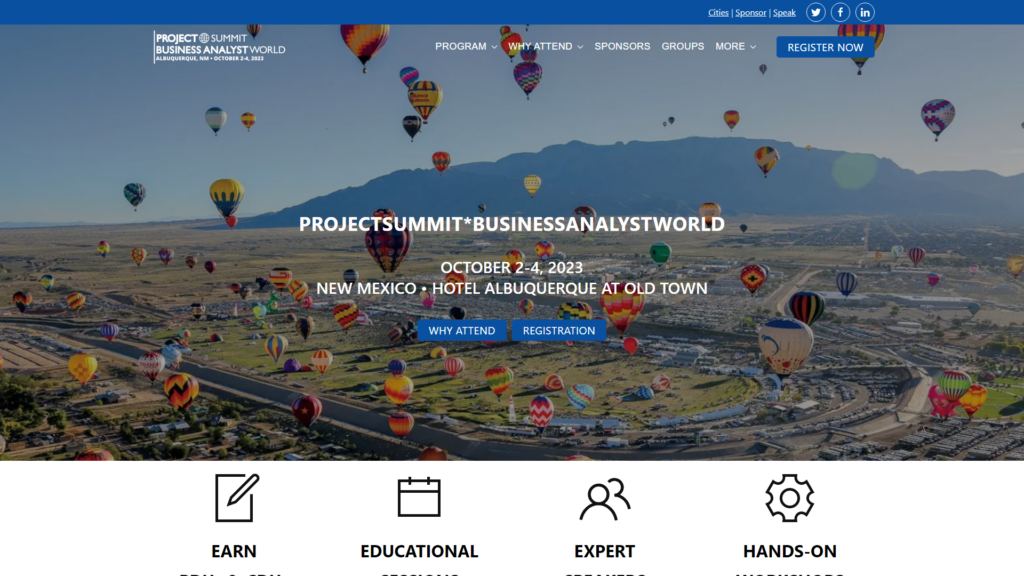Click the Hotel Albuquerque at Old Town text

coord(569,289)
